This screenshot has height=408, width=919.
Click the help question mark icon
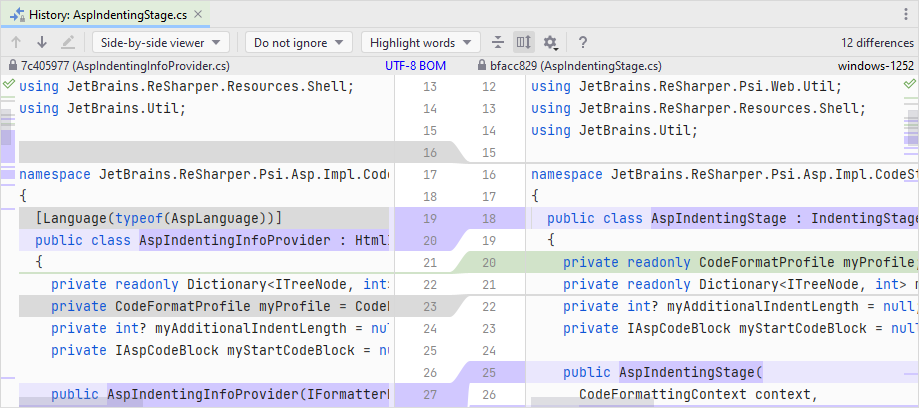[x=583, y=42]
